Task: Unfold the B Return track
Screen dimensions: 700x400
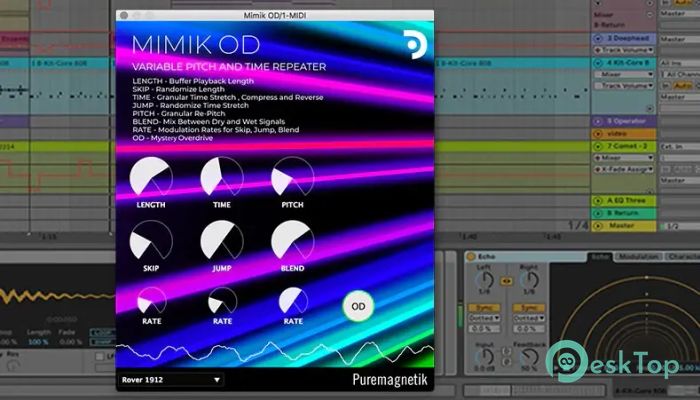Action: (x=598, y=213)
